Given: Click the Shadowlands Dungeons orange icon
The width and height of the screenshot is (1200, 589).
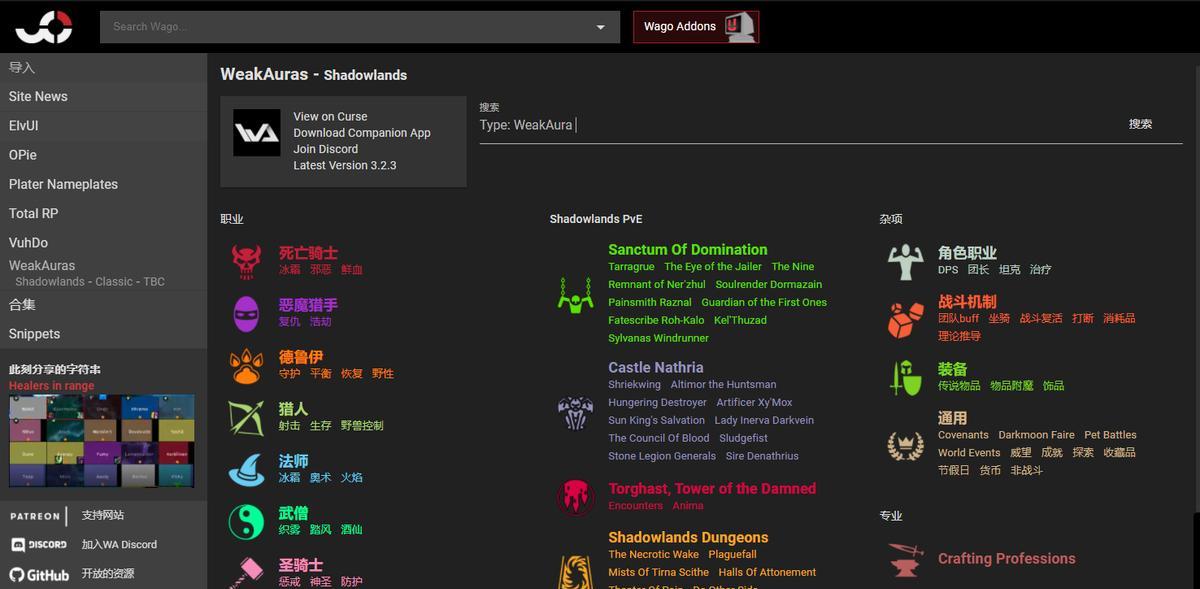Looking at the screenshot, I should click(x=575, y=572).
